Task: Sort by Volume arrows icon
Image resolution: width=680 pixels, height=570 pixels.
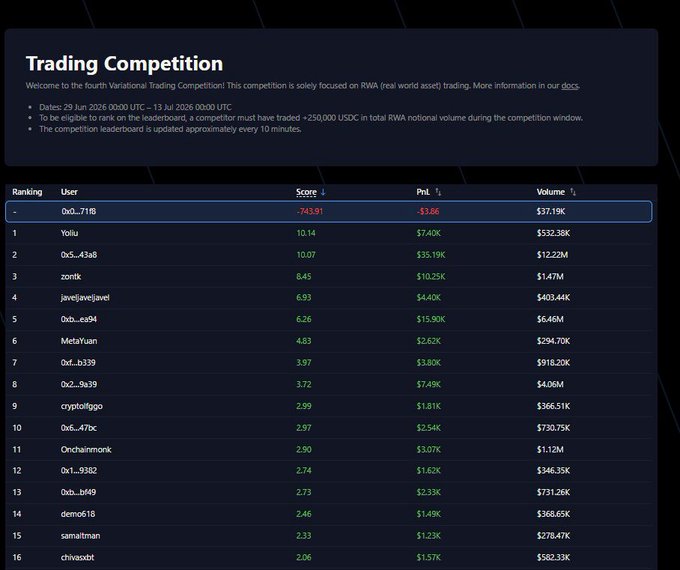Action: 573,192
